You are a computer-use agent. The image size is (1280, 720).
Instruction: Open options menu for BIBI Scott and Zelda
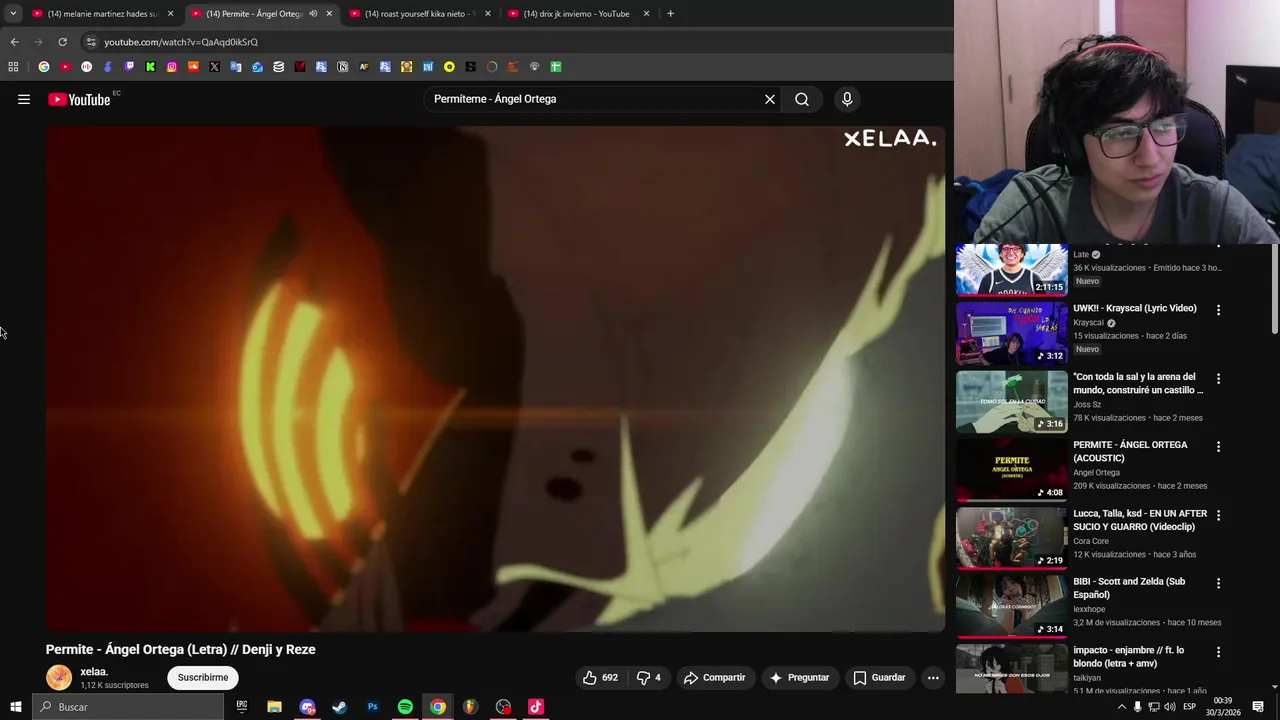1218,583
